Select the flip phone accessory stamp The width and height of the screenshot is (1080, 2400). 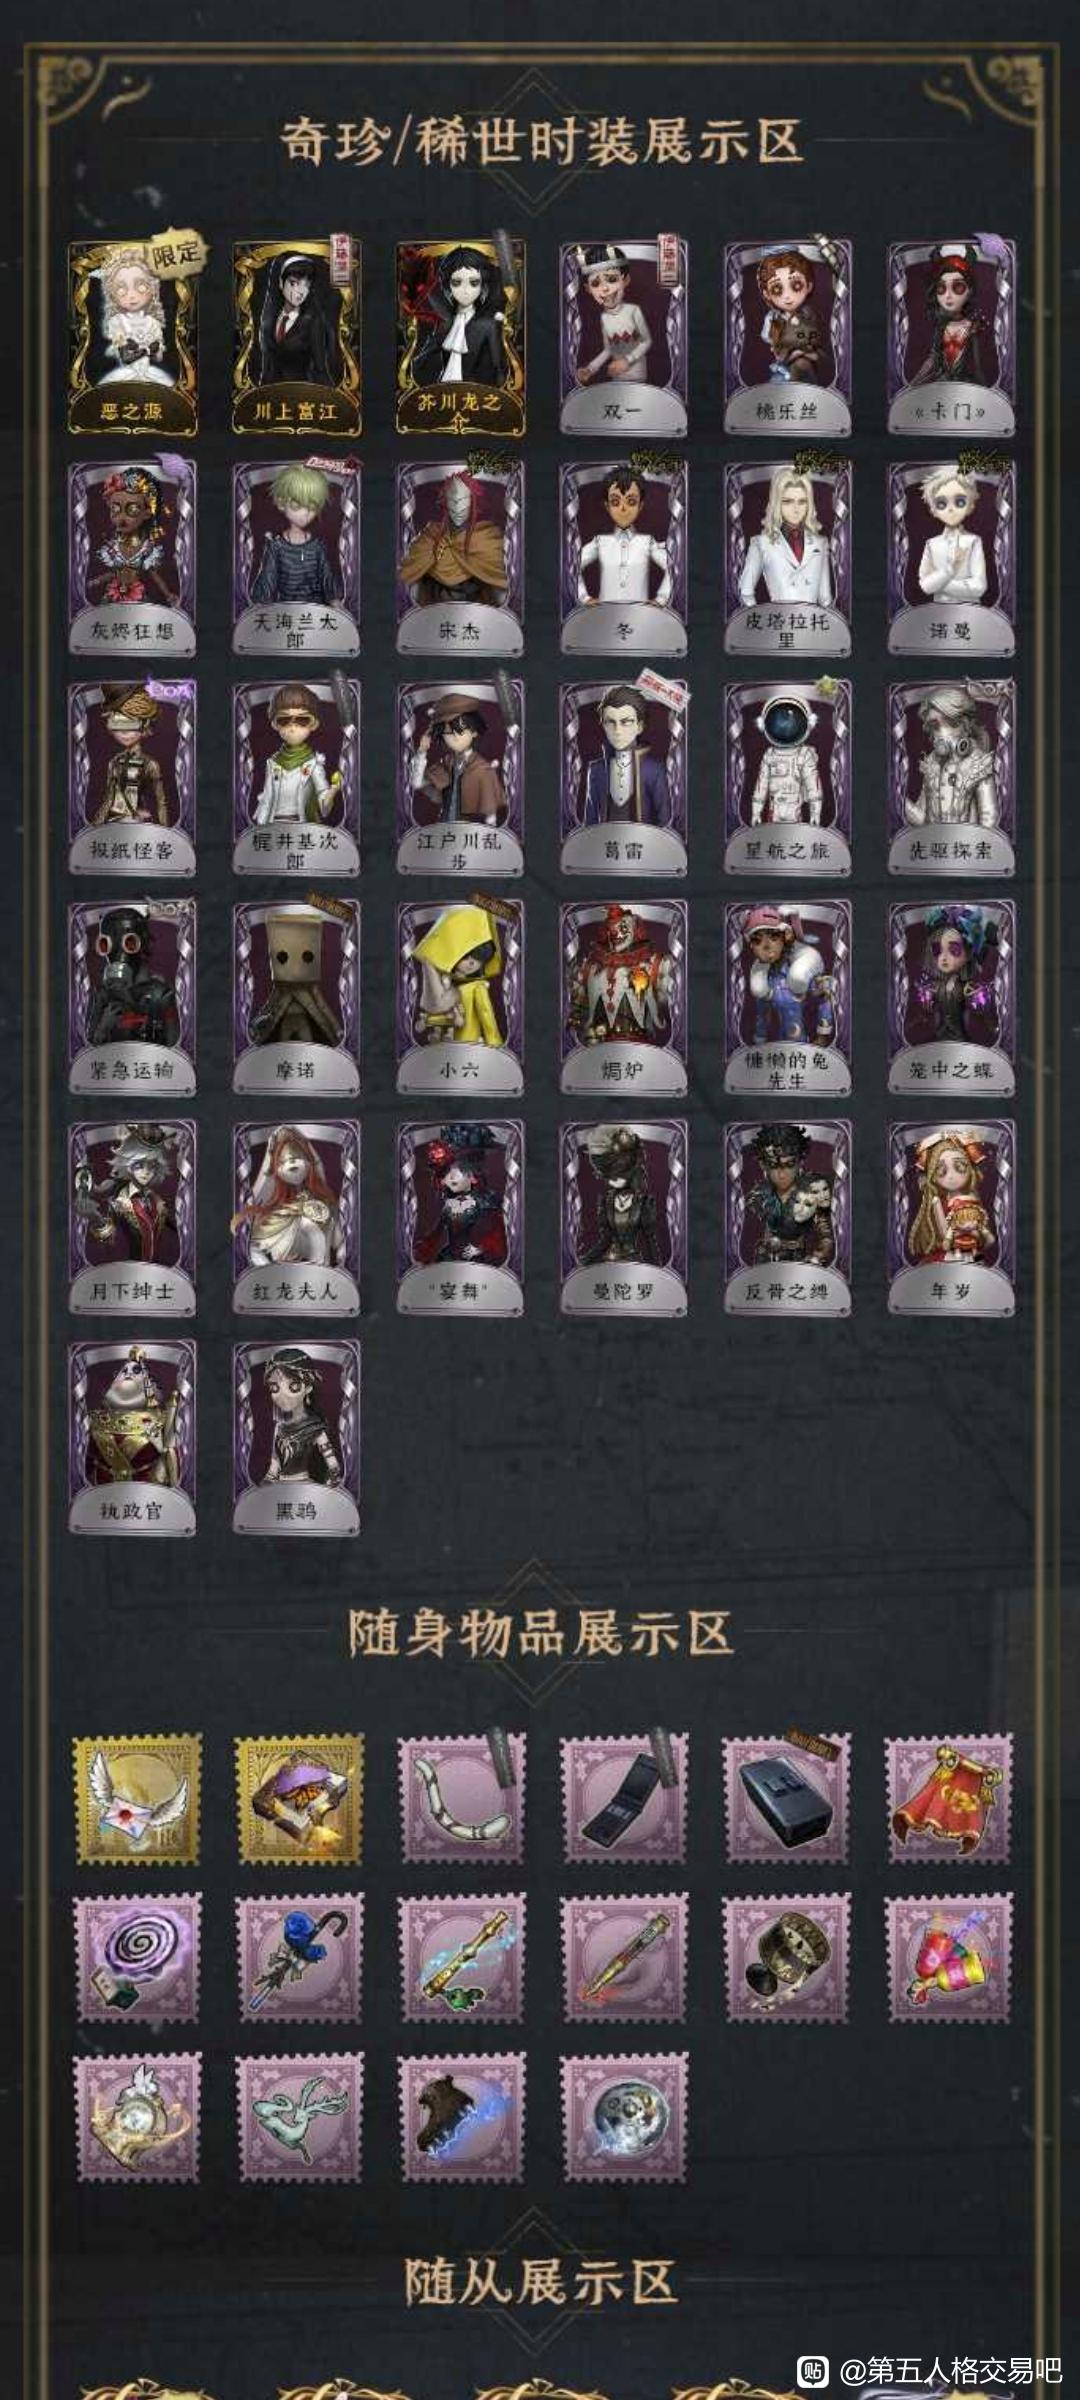coord(624,1799)
